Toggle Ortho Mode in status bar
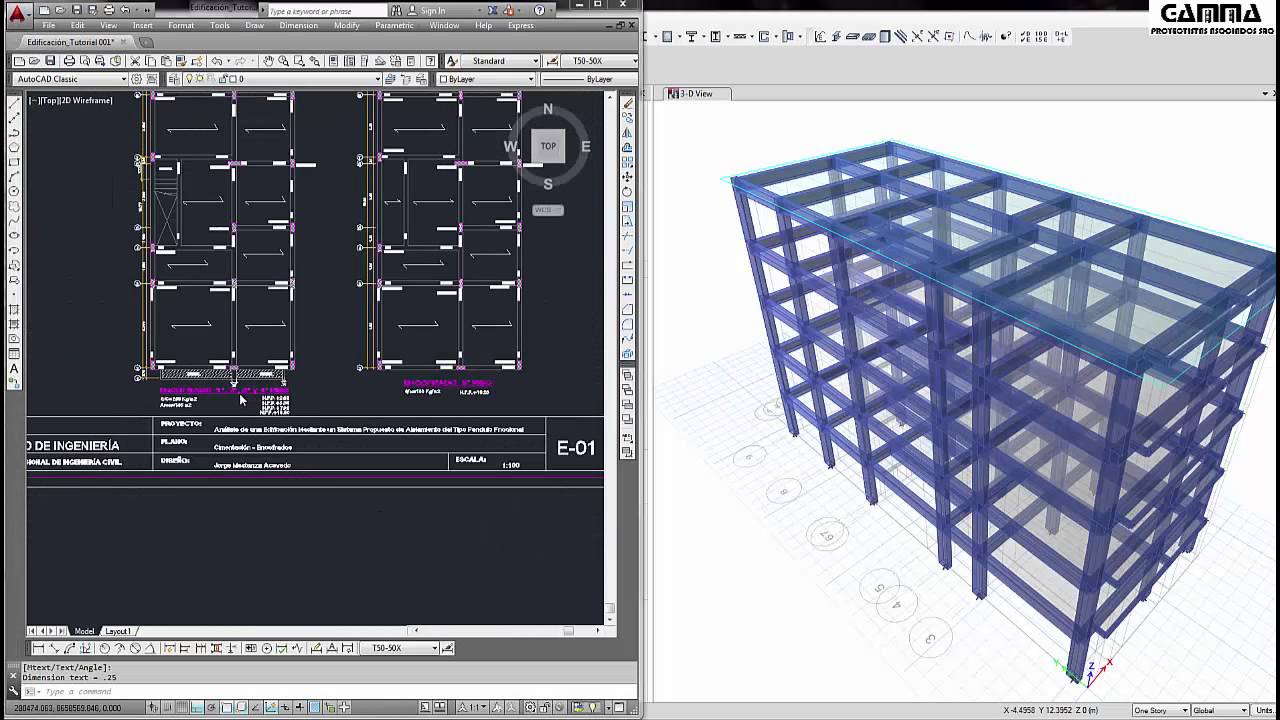This screenshot has height=720, width=1280. tap(197, 707)
